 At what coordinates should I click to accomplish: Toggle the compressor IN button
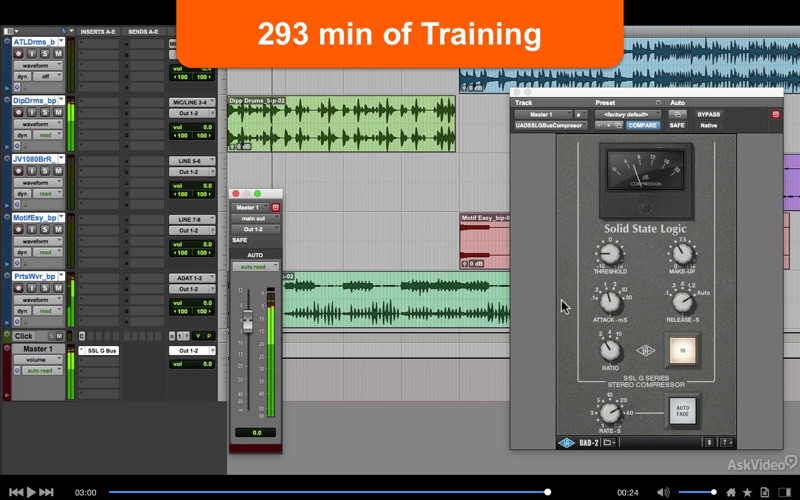(683, 351)
